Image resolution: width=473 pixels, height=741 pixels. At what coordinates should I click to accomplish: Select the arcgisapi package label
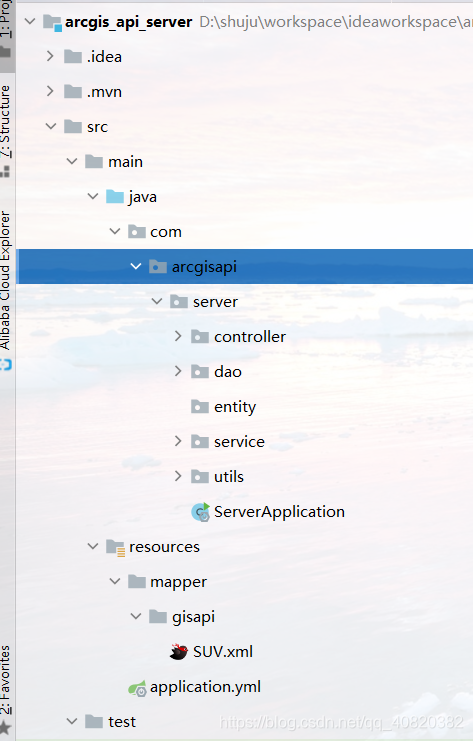(x=204, y=267)
